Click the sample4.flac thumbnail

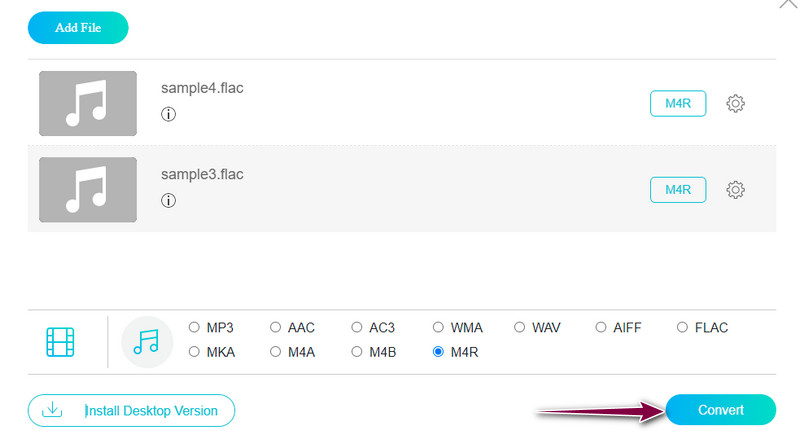88,103
